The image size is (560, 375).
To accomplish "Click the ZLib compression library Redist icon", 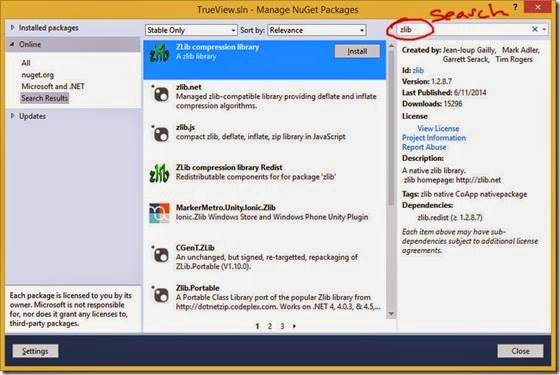I will [159, 173].
